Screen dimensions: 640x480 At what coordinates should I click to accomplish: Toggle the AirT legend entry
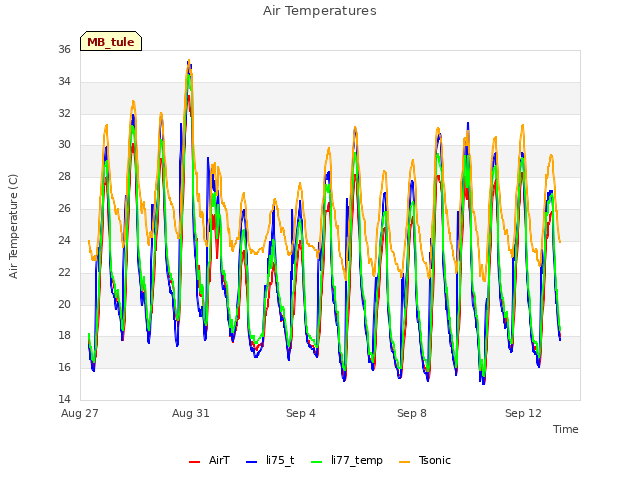(209, 460)
